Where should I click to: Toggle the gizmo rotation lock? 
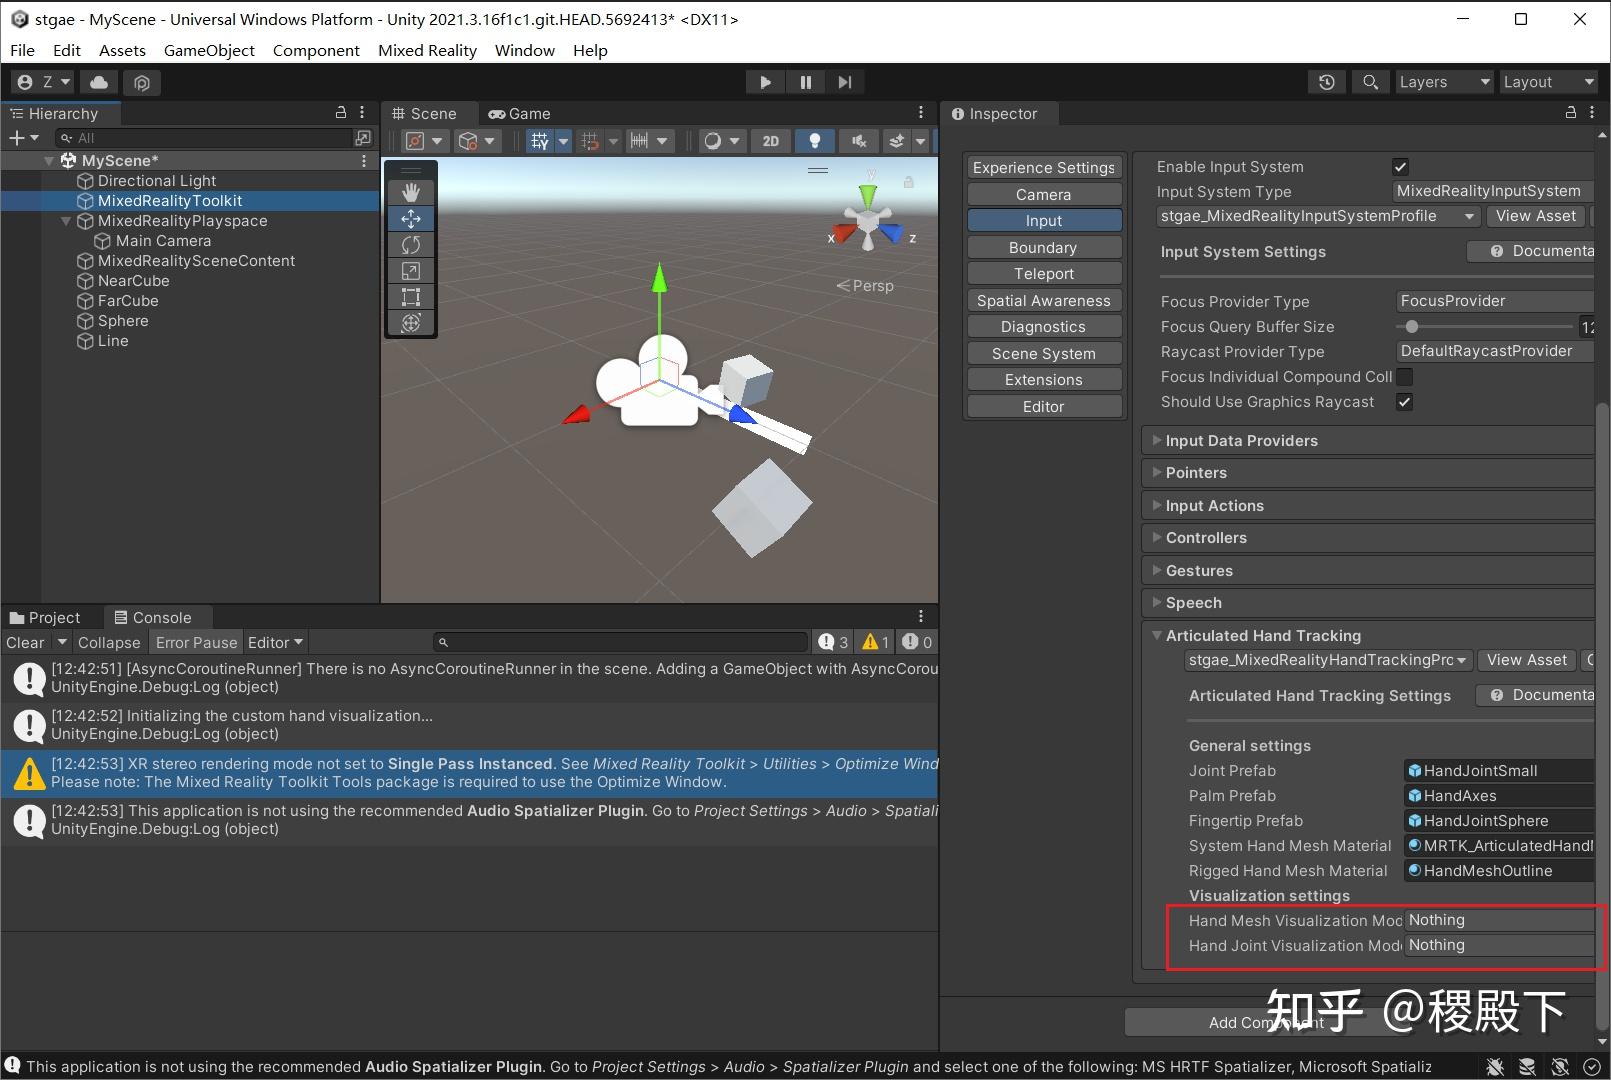tap(909, 182)
